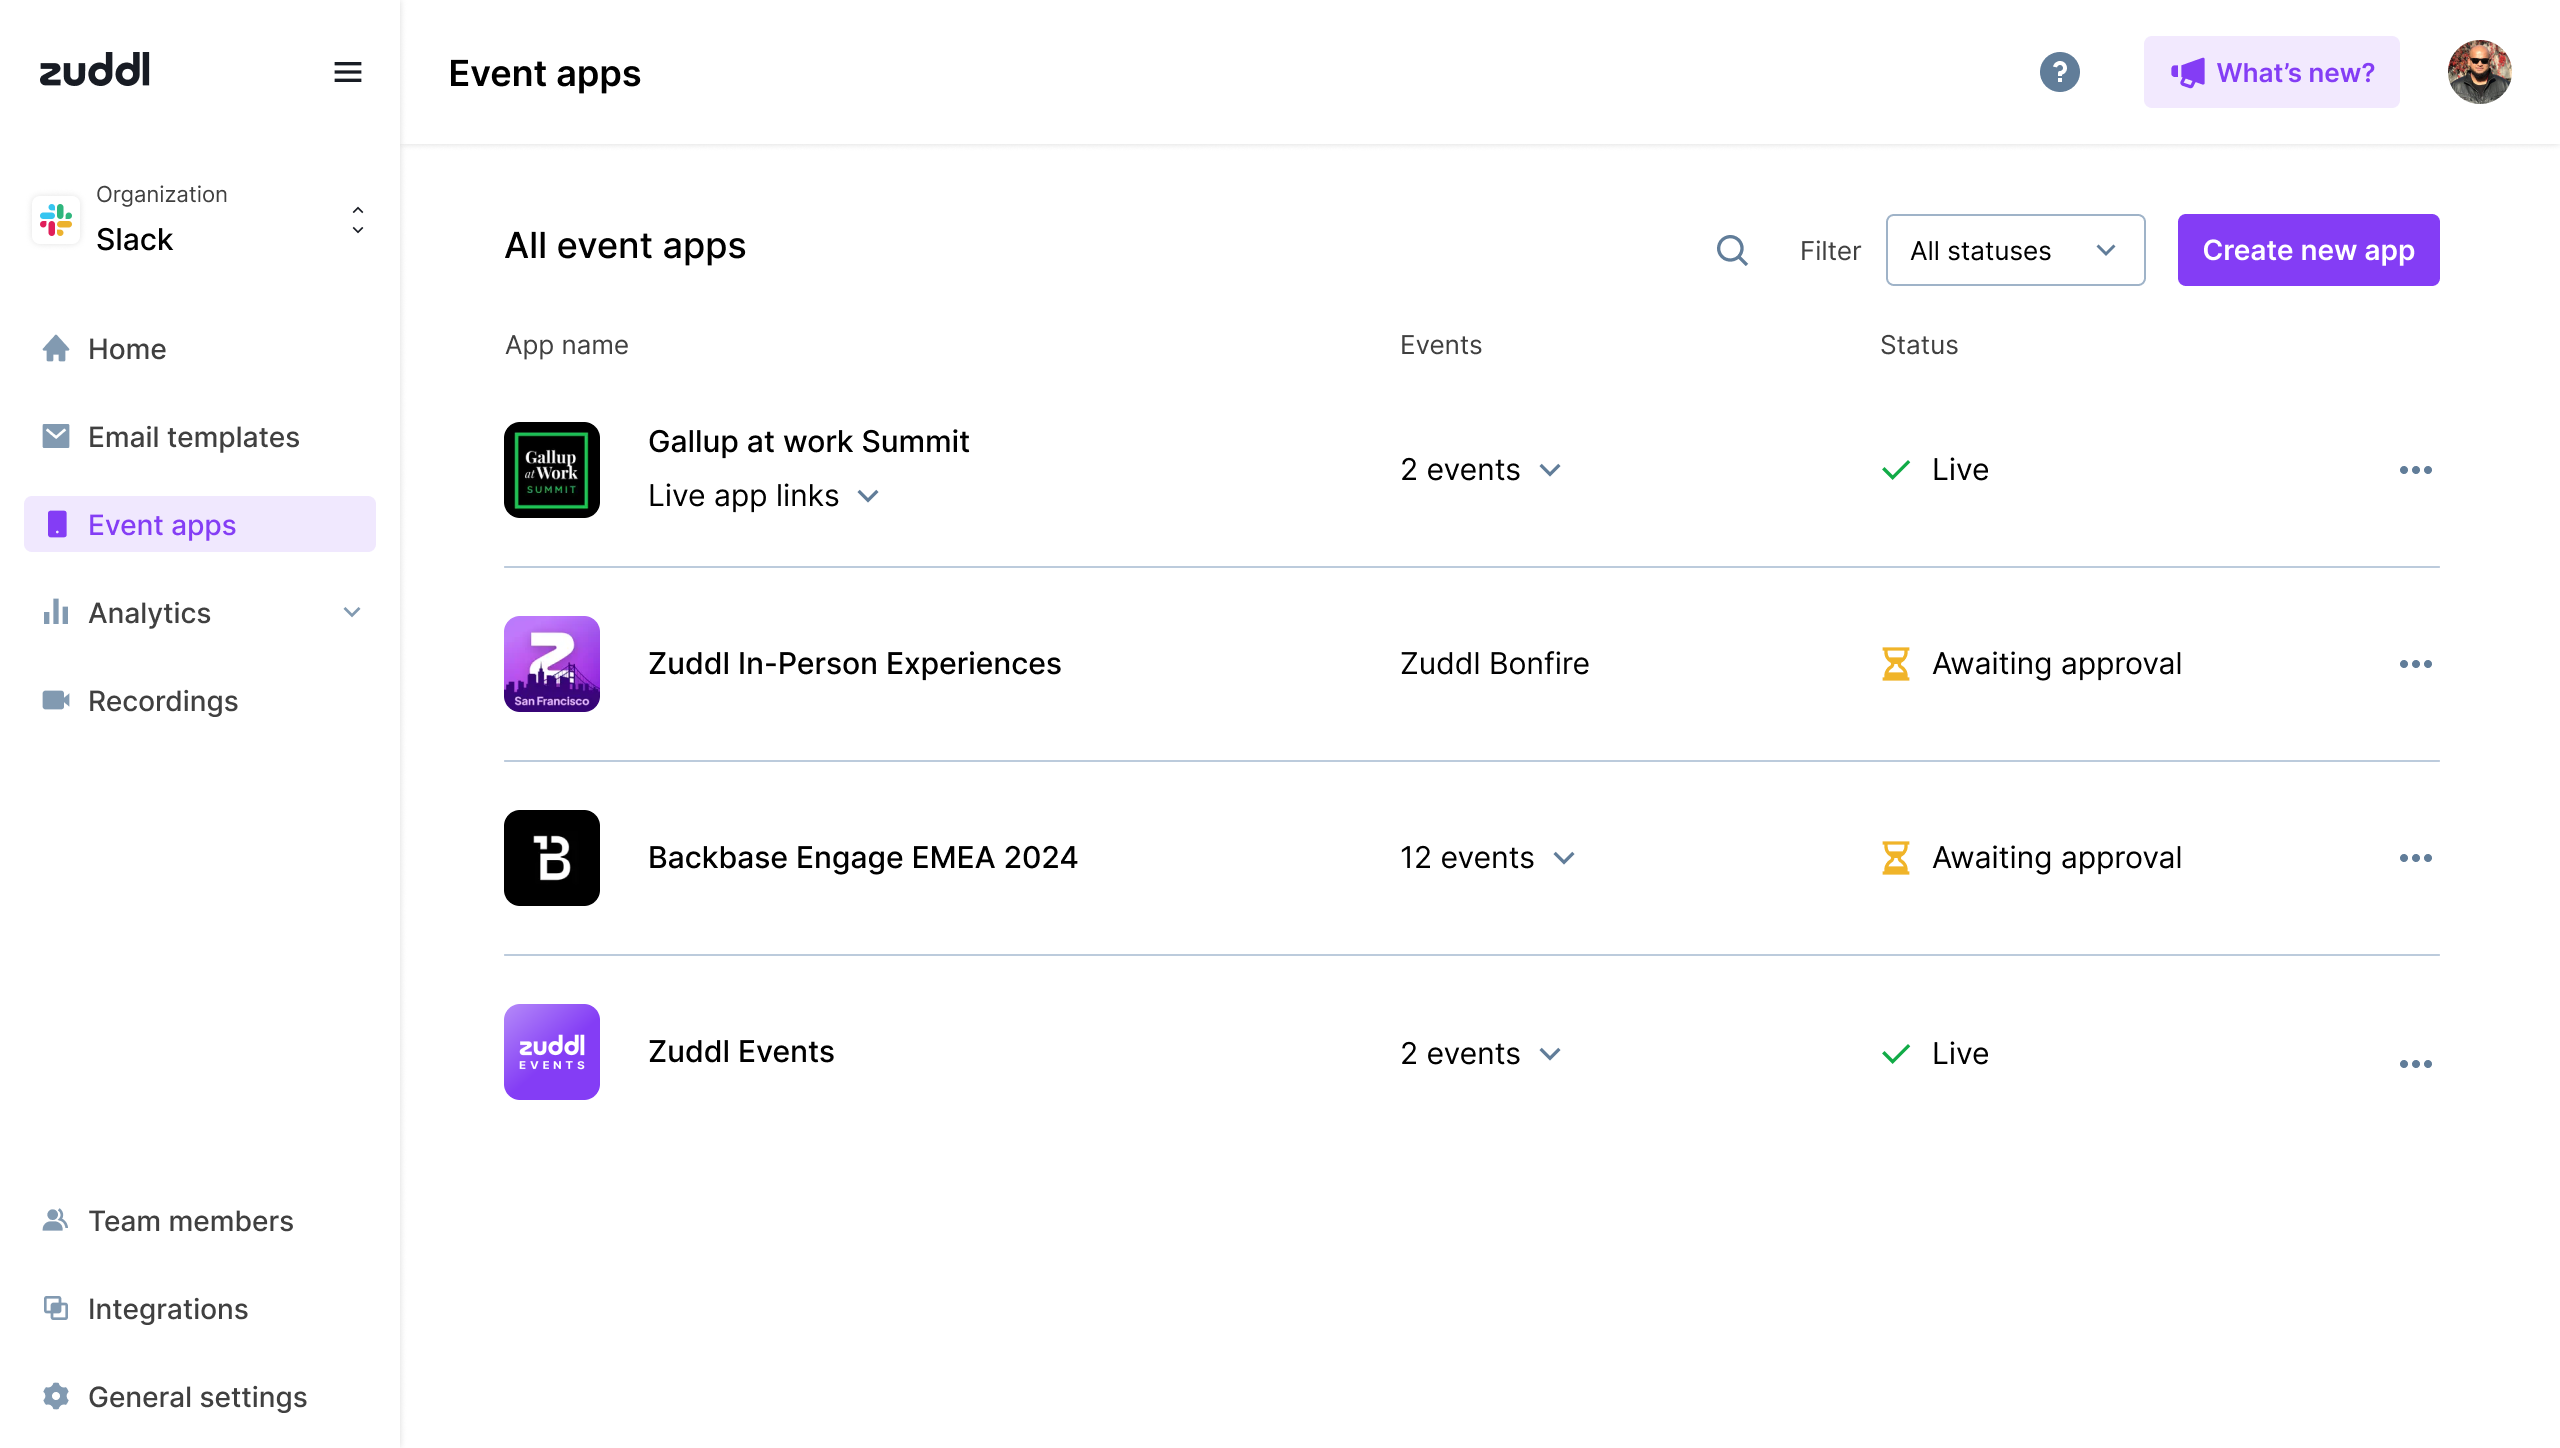Click the Create new app button

(2308, 250)
